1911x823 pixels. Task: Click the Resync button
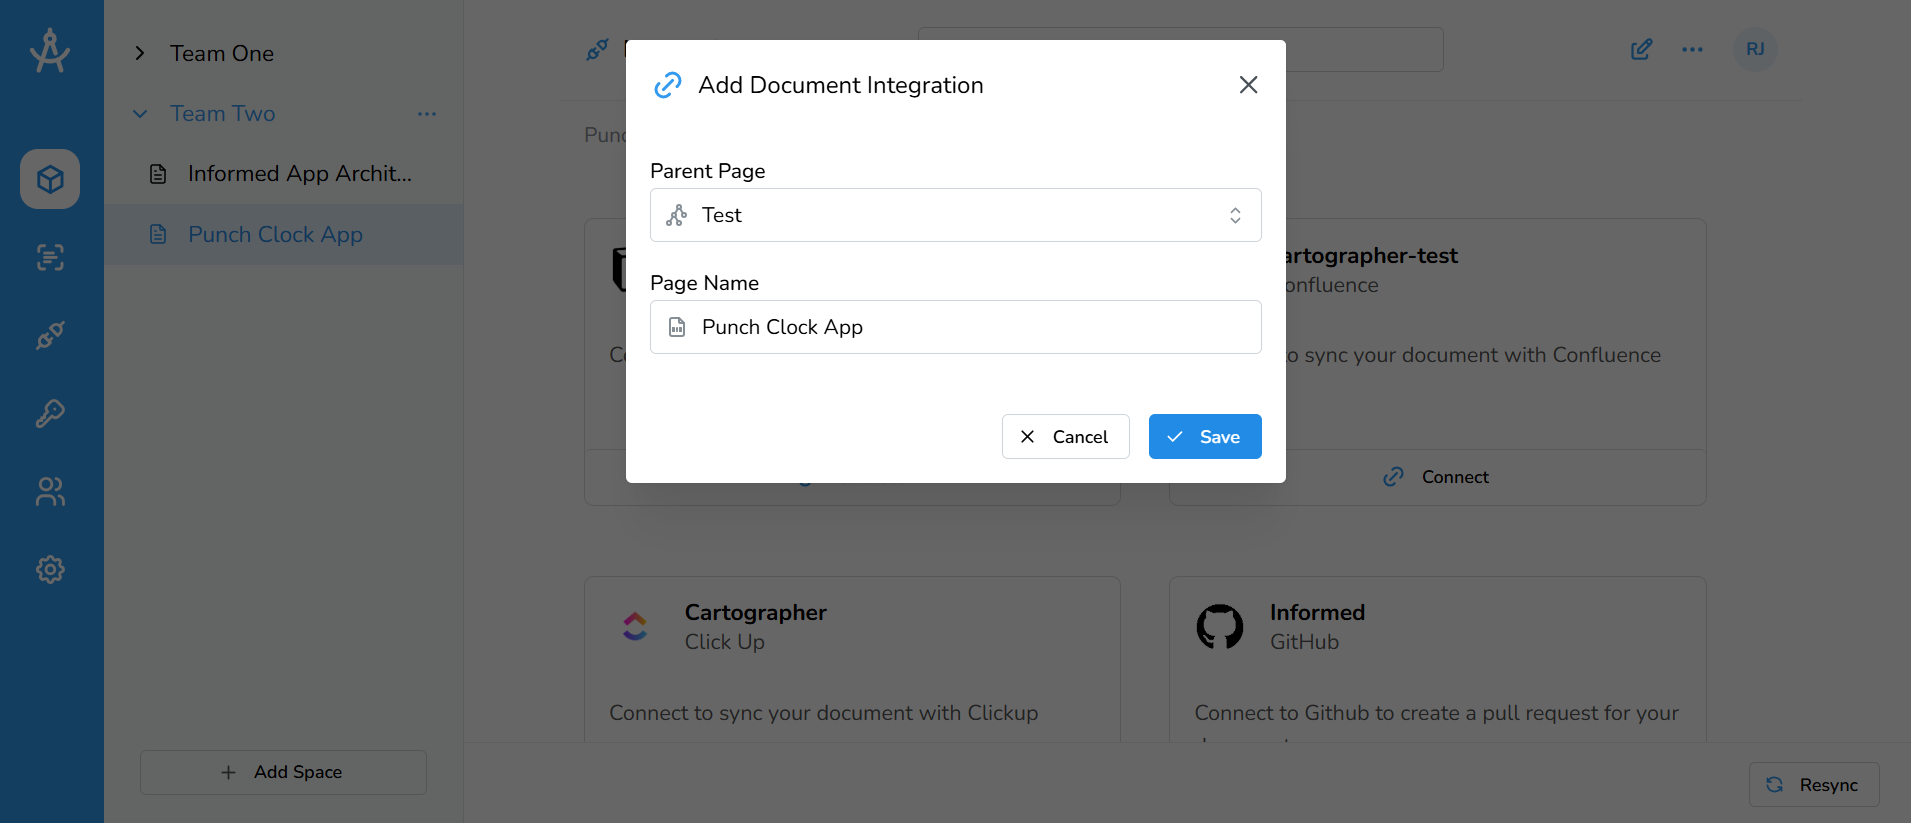coord(1814,785)
